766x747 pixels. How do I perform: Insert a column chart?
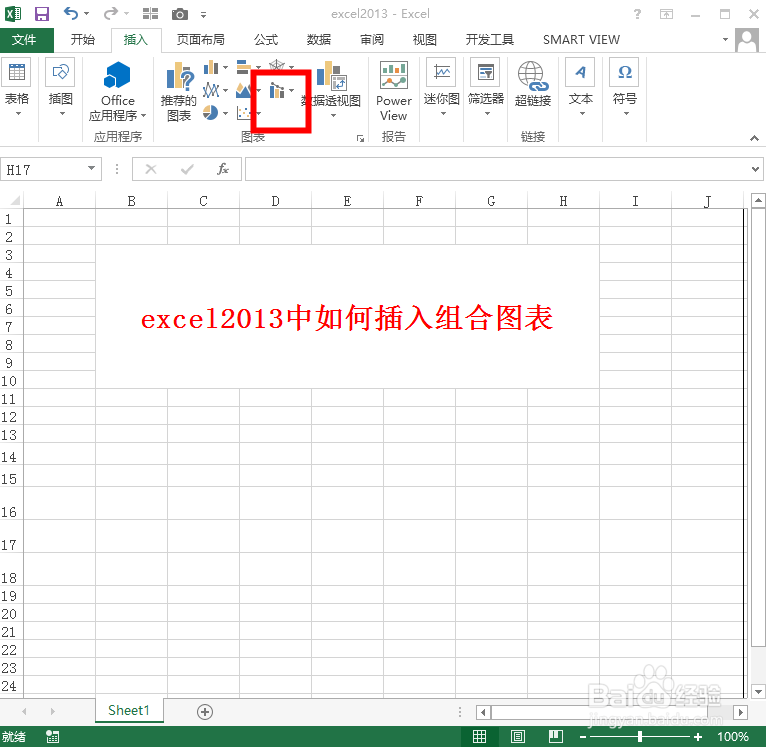tap(211, 67)
